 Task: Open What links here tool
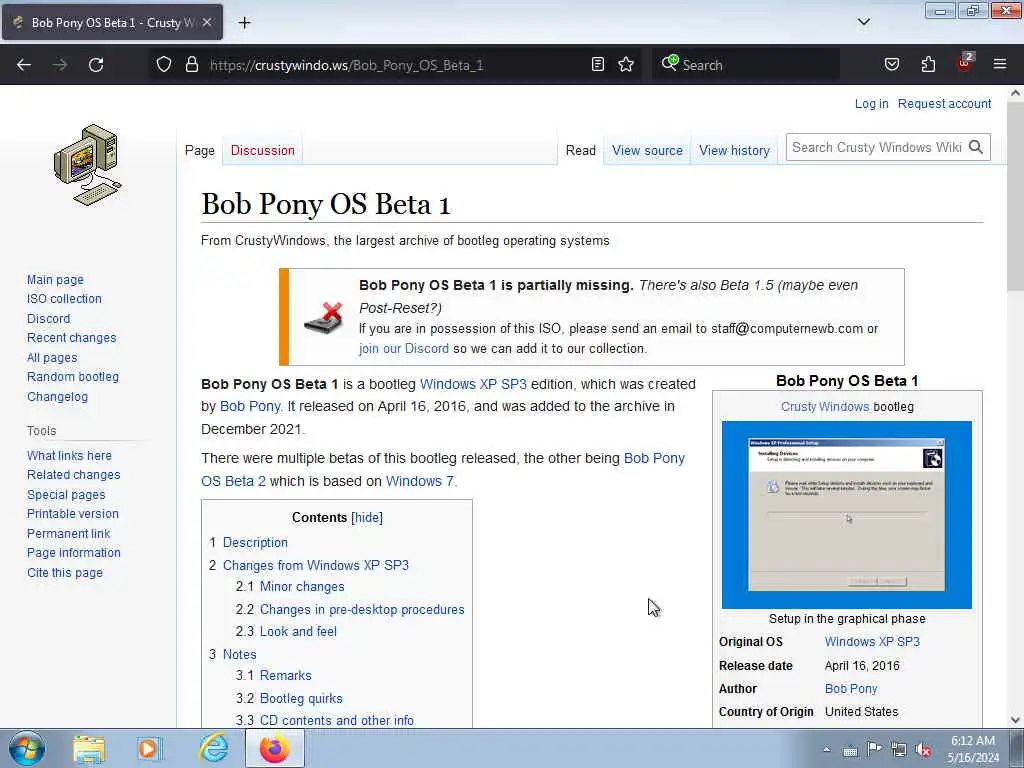[x=69, y=455]
